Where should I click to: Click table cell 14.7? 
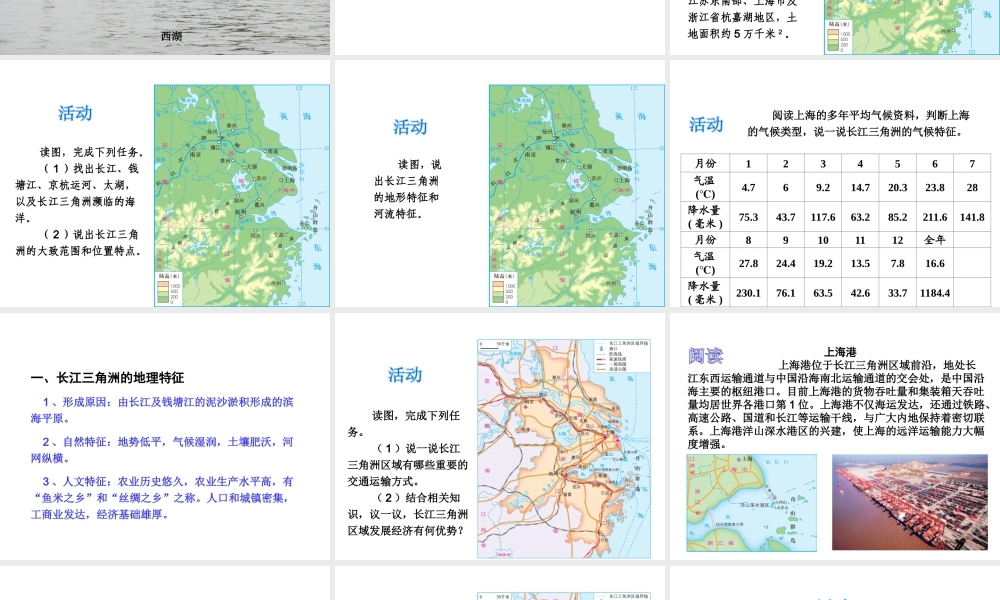(x=860, y=187)
